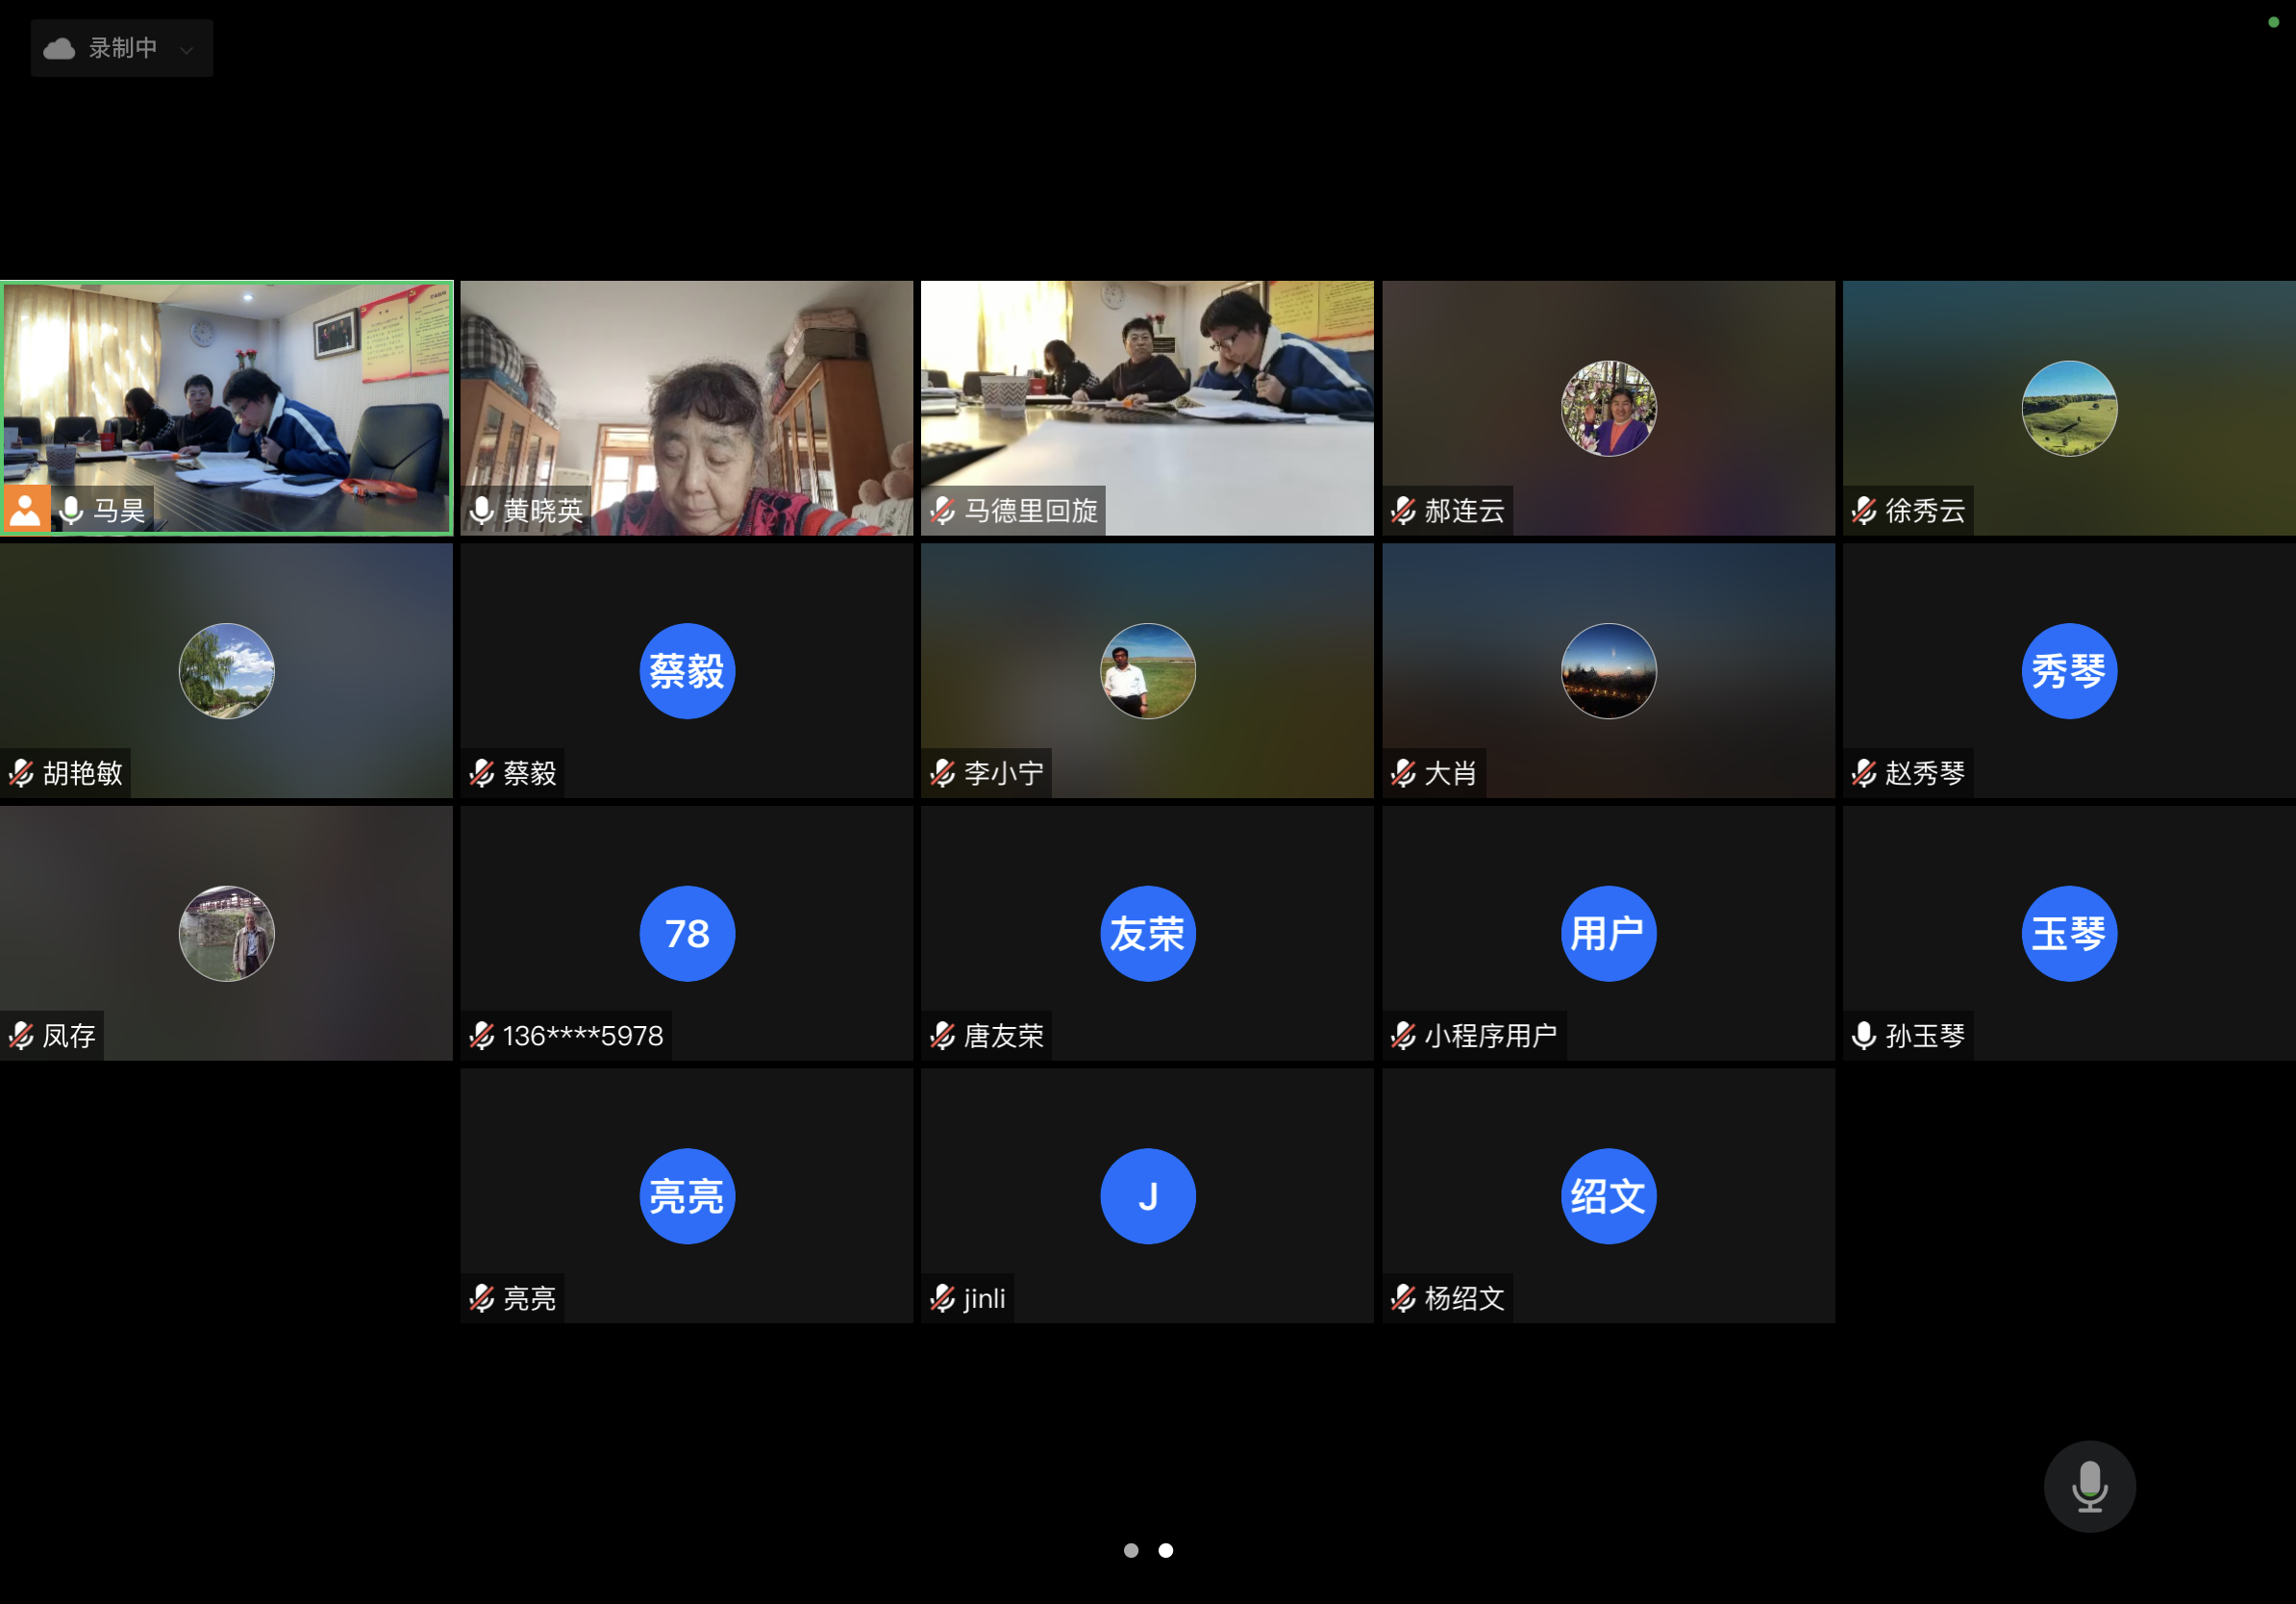
Task: Click the muted mic icon by jinli
Action: click(x=942, y=1298)
